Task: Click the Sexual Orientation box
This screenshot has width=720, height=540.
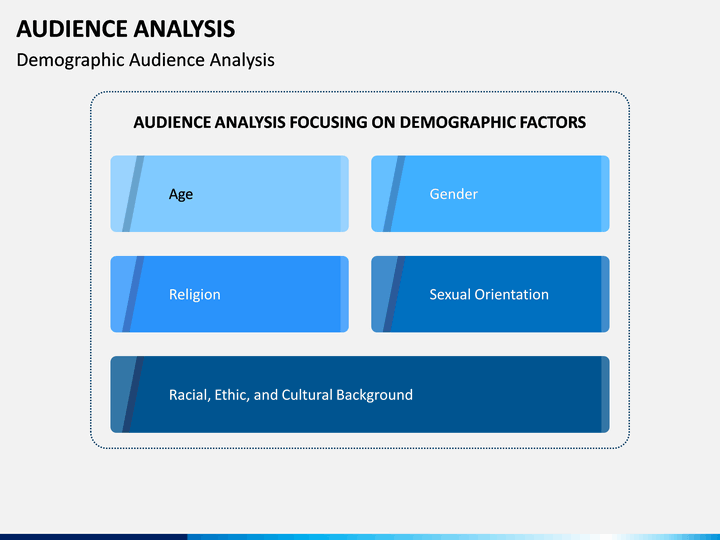Action: [x=490, y=294]
